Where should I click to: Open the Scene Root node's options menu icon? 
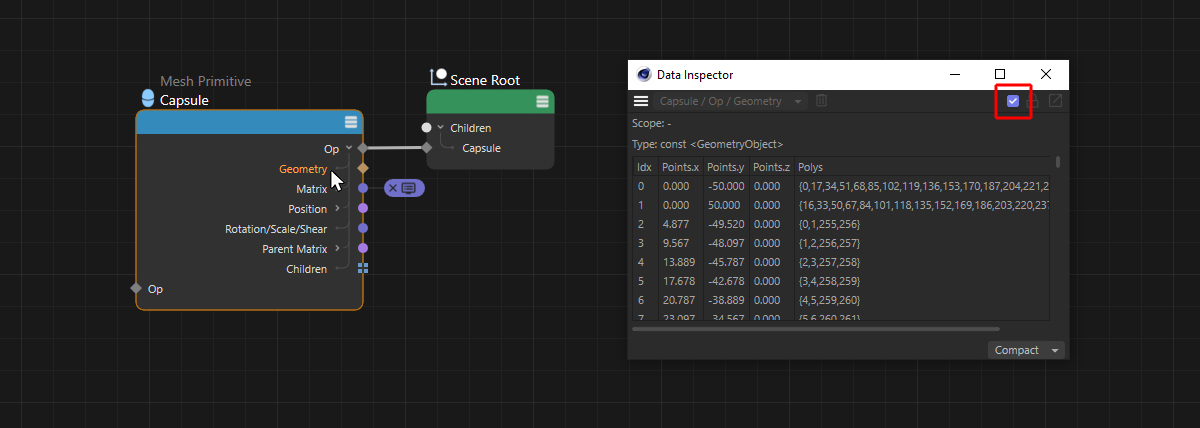point(542,101)
